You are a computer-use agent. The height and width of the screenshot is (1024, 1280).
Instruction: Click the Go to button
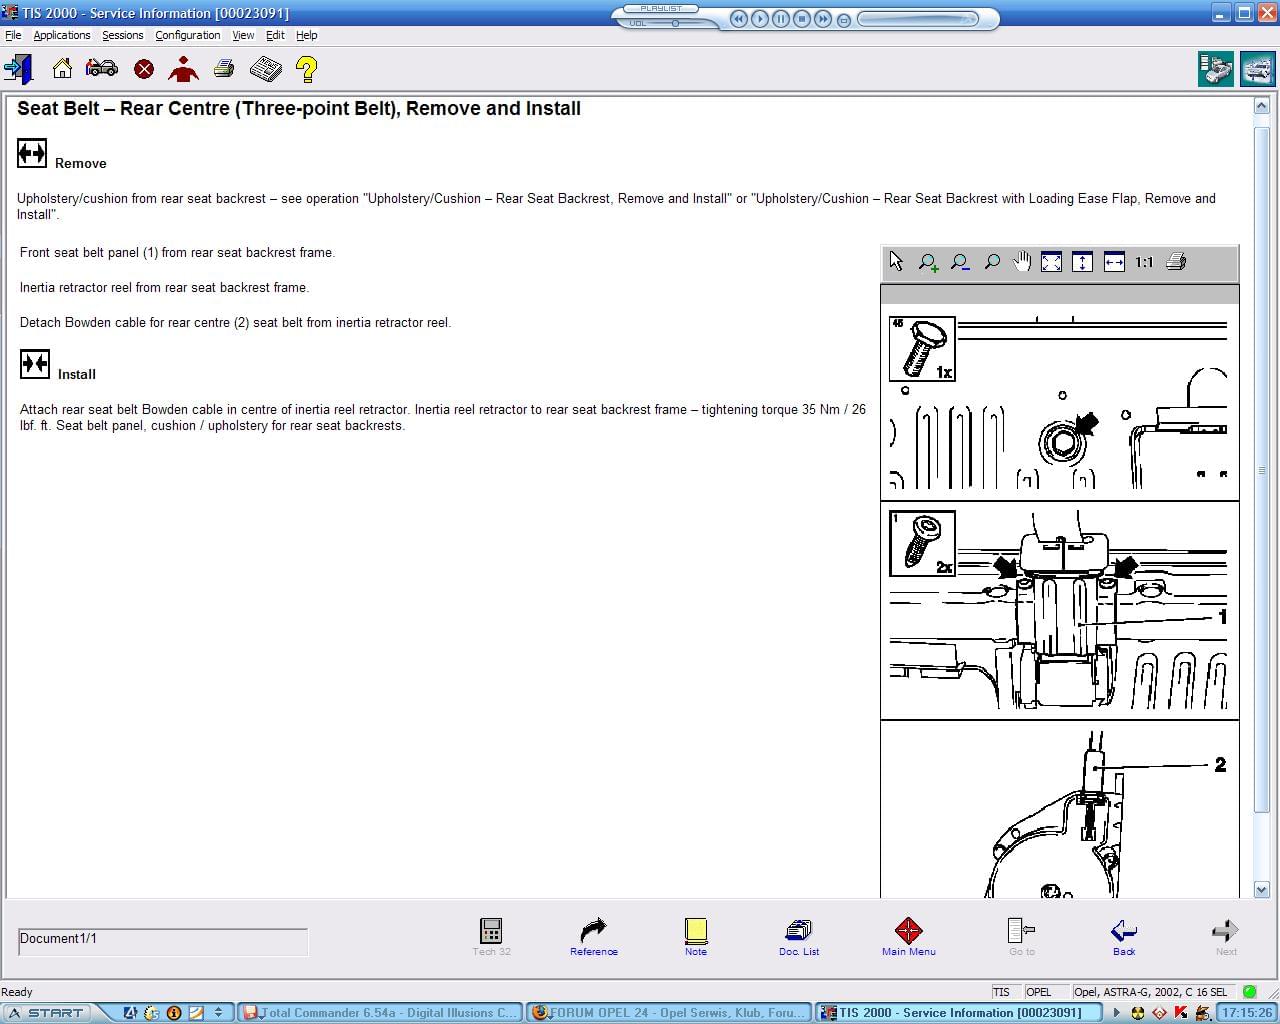pos(1021,937)
